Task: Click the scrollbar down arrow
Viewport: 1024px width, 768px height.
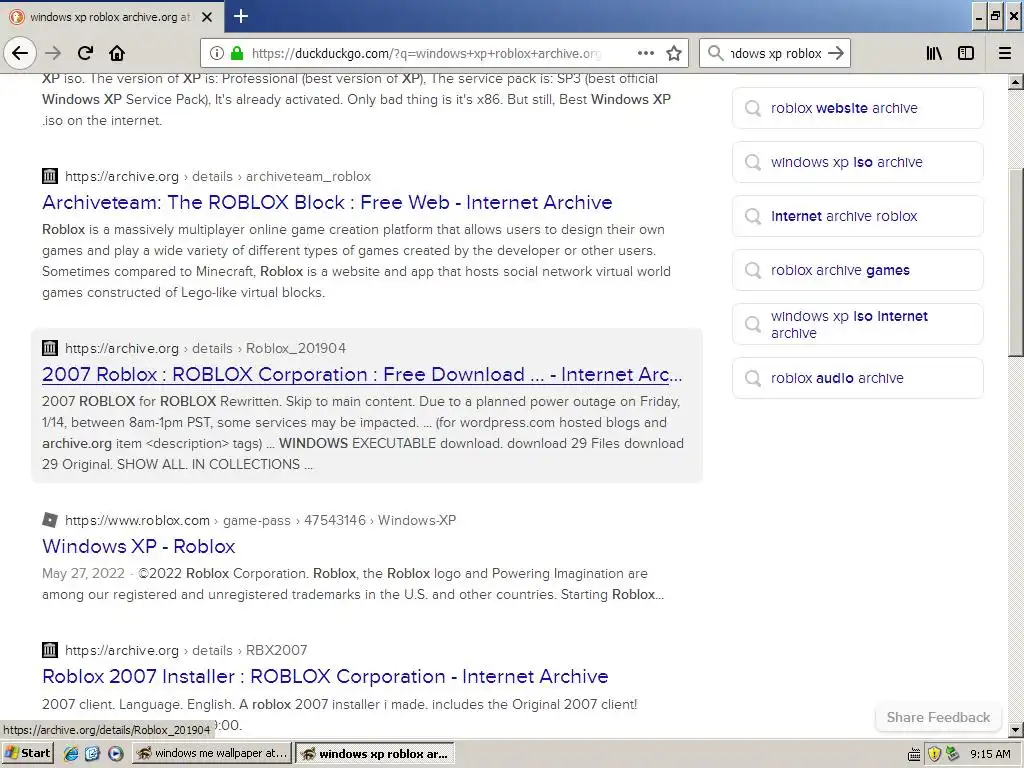Action: (x=1016, y=729)
